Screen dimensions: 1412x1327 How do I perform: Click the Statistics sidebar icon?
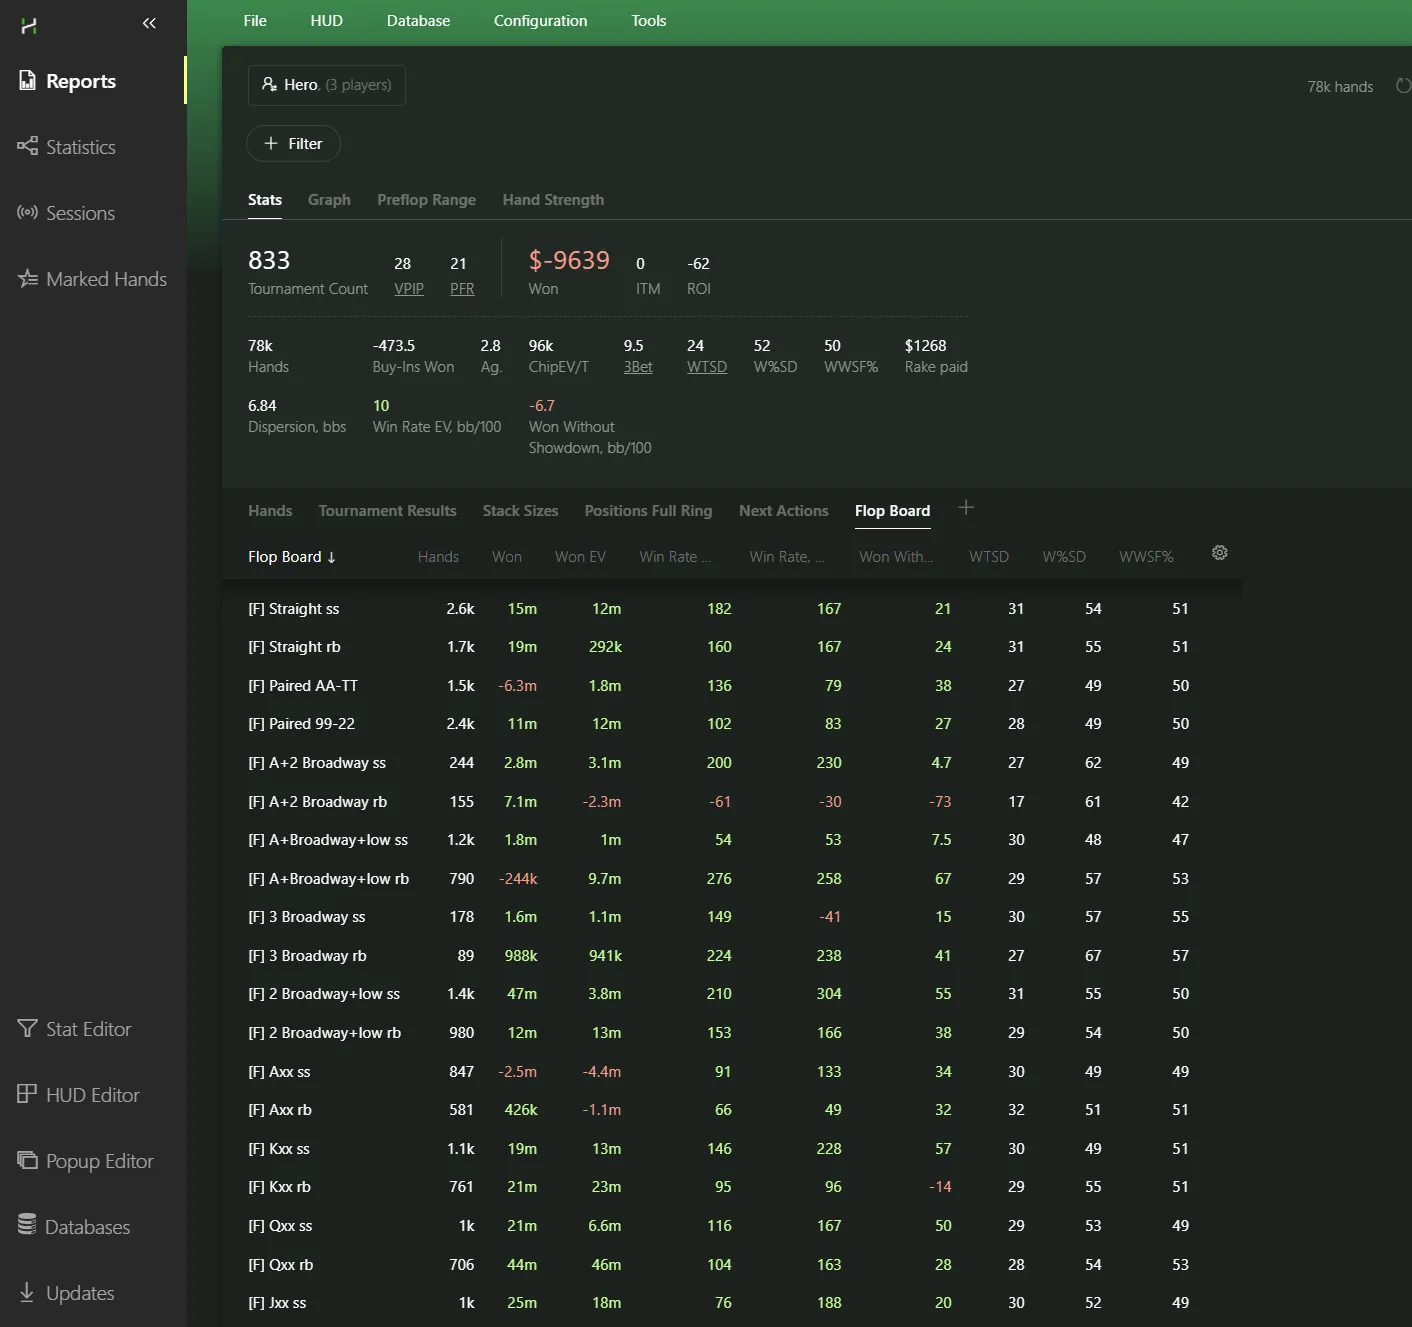(27, 146)
